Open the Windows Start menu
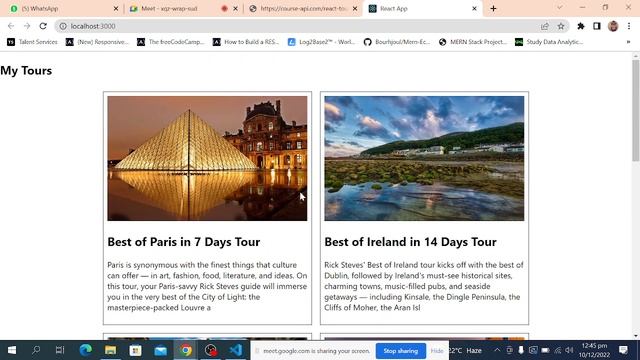 click(12, 350)
